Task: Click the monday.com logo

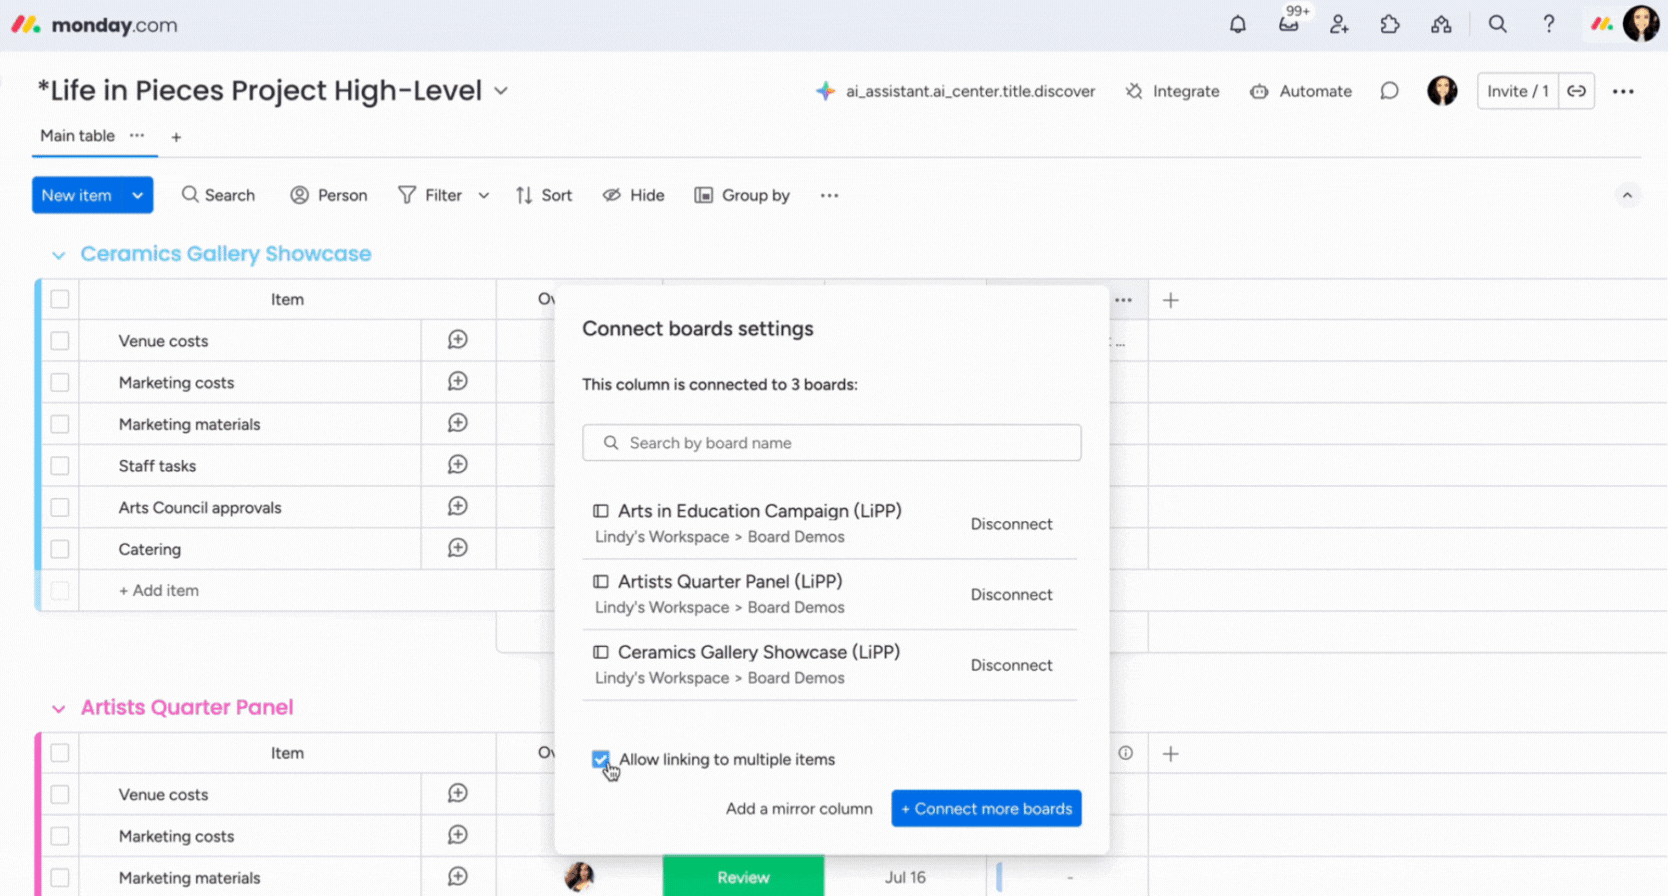Action: [x=94, y=25]
